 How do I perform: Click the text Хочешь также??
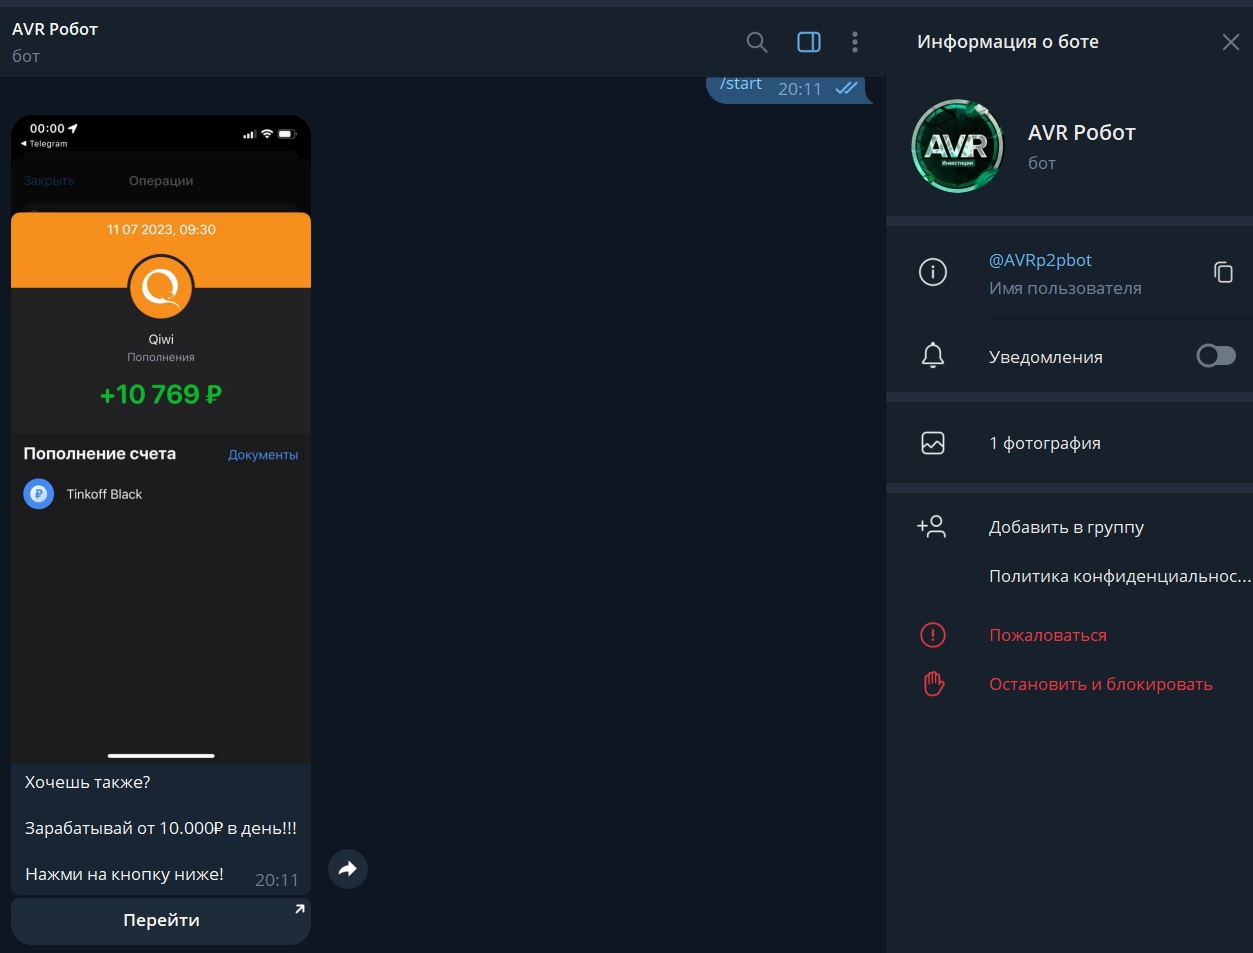coord(88,782)
